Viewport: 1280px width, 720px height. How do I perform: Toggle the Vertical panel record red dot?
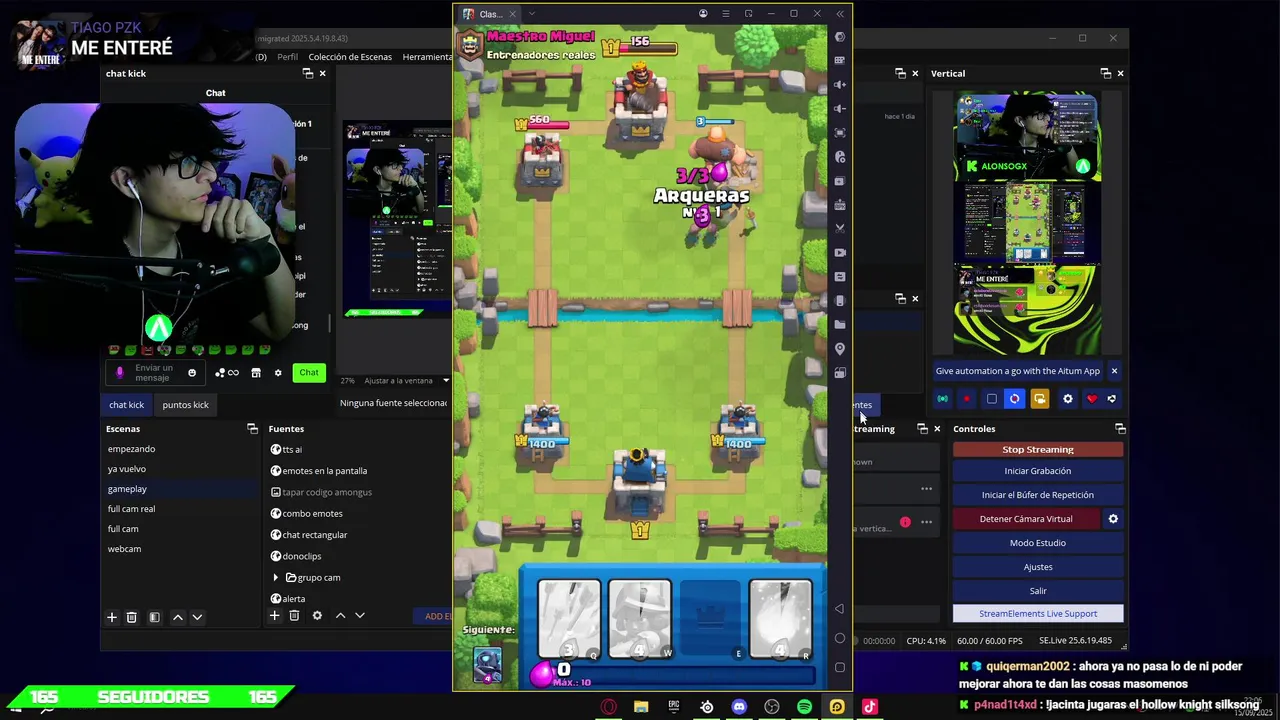(x=967, y=399)
